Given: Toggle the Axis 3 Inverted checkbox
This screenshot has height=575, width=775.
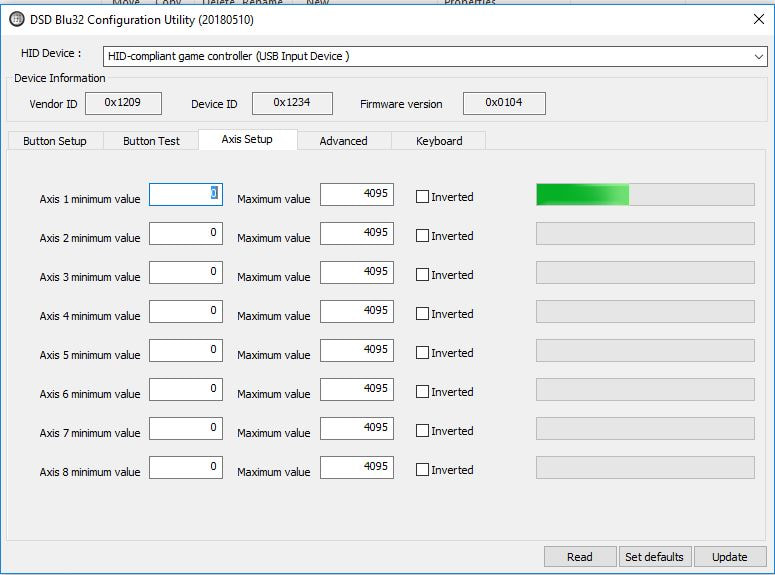Looking at the screenshot, I should click(x=422, y=275).
